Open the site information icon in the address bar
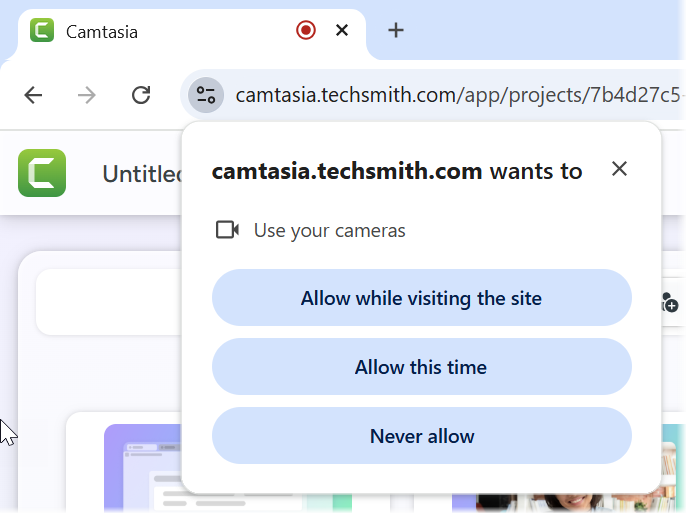Image resolution: width=687 pixels, height=514 pixels. tap(206, 95)
